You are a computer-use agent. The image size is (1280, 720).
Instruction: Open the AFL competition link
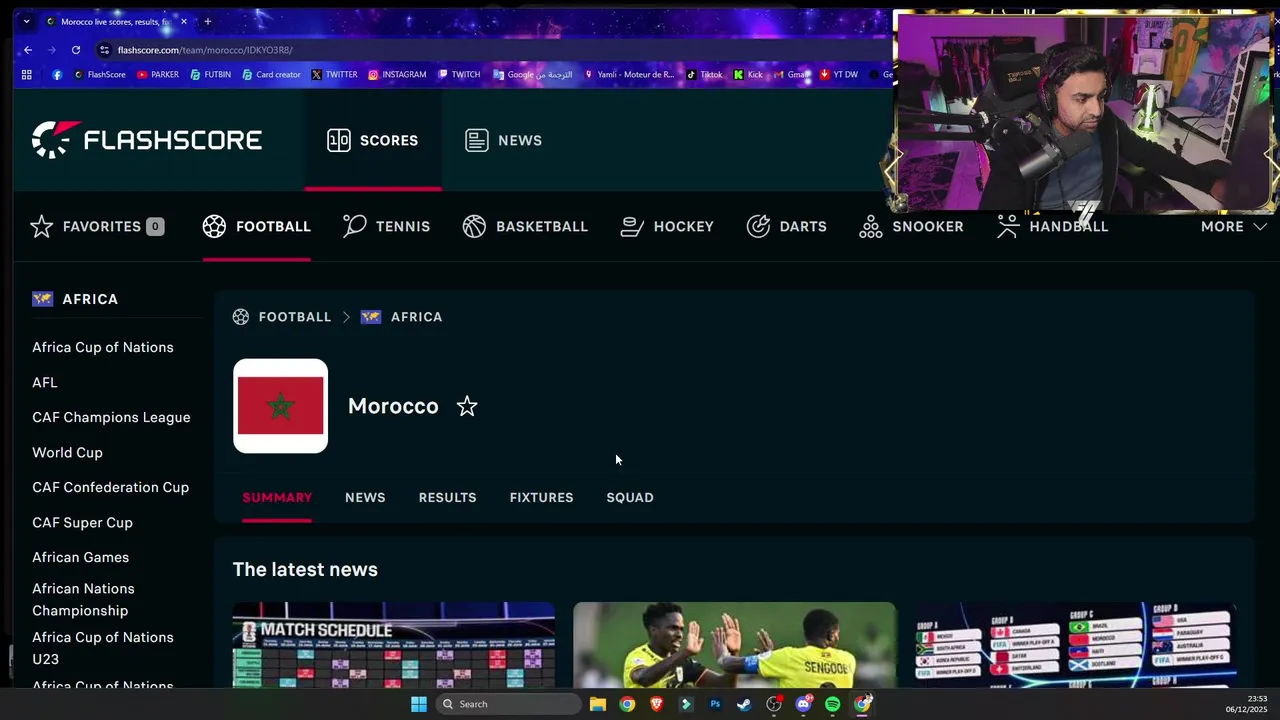[x=45, y=382]
